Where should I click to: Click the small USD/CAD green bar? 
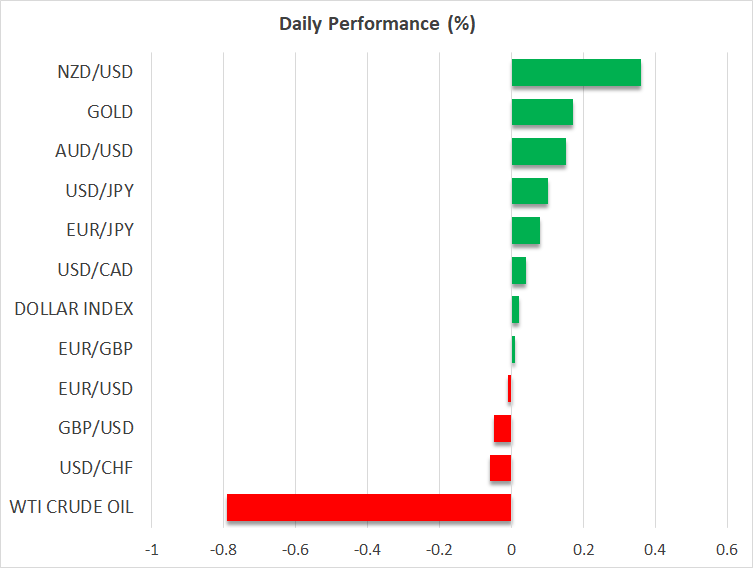click(x=518, y=270)
